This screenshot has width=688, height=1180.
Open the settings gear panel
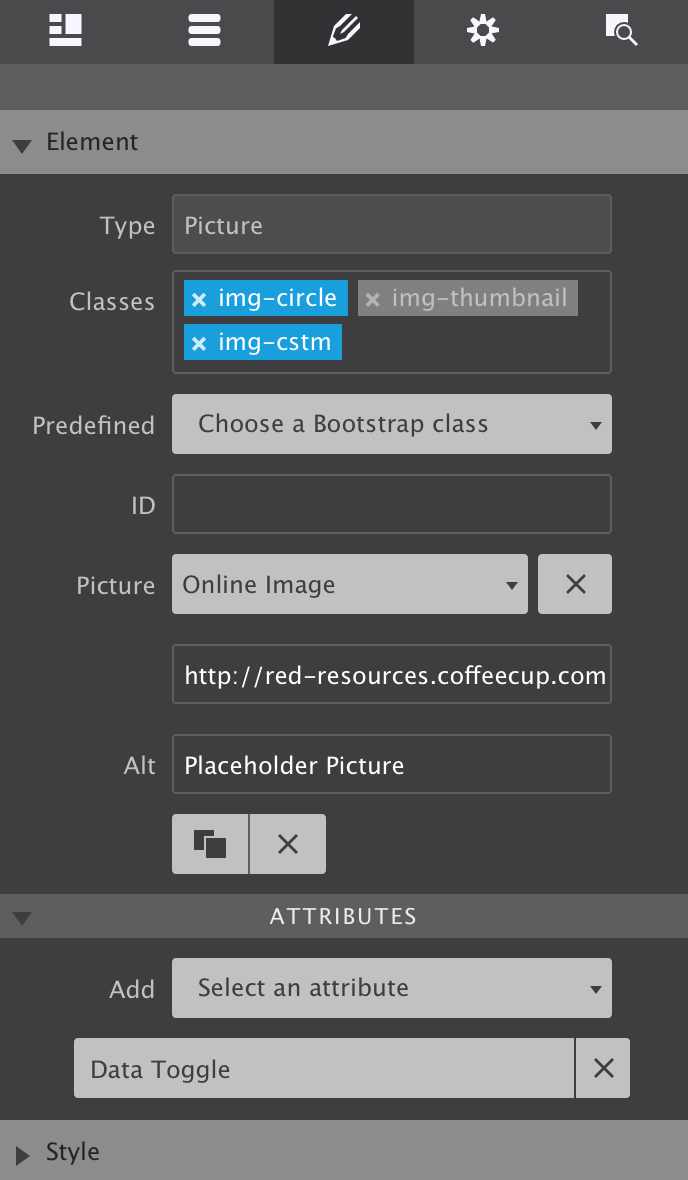pyautogui.click(x=482, y=31)
